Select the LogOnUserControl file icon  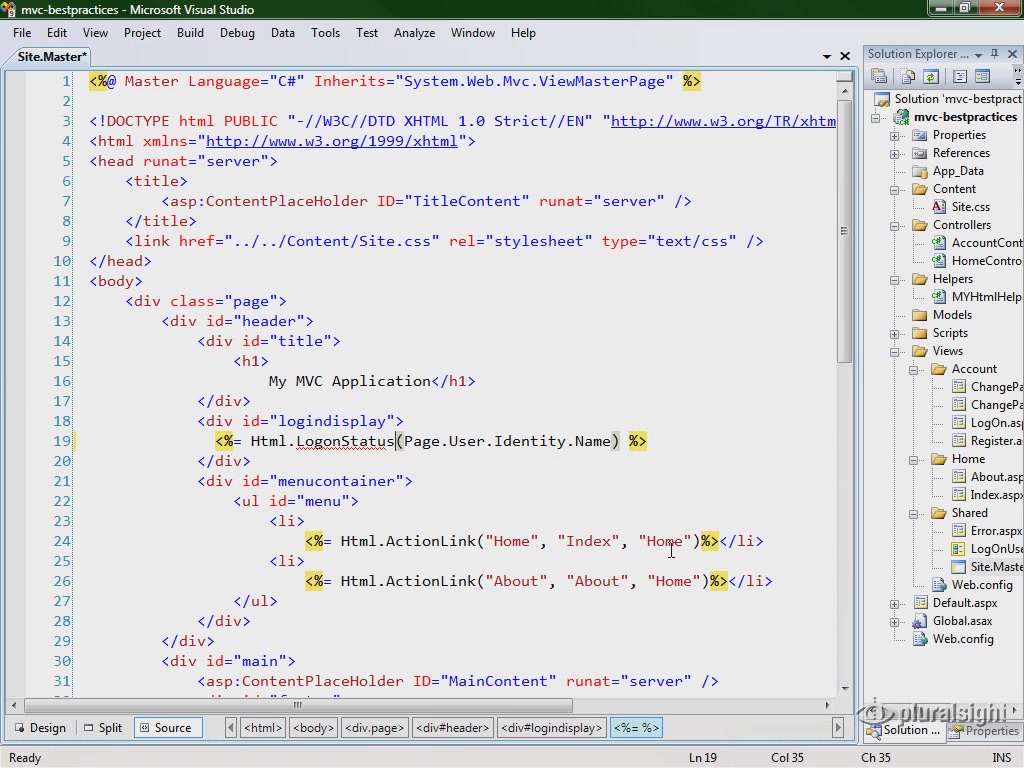pyautogui.click(x=959, y=549)
